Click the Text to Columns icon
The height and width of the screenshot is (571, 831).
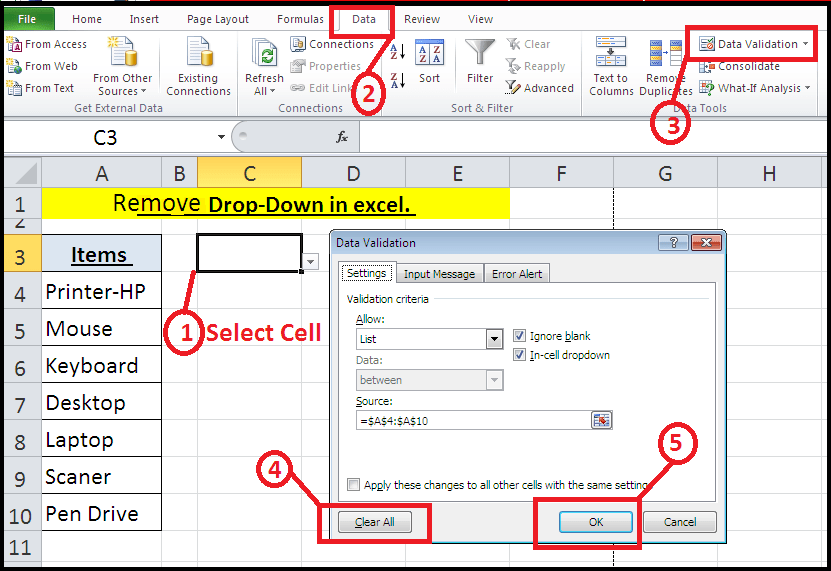click(611, 52)
